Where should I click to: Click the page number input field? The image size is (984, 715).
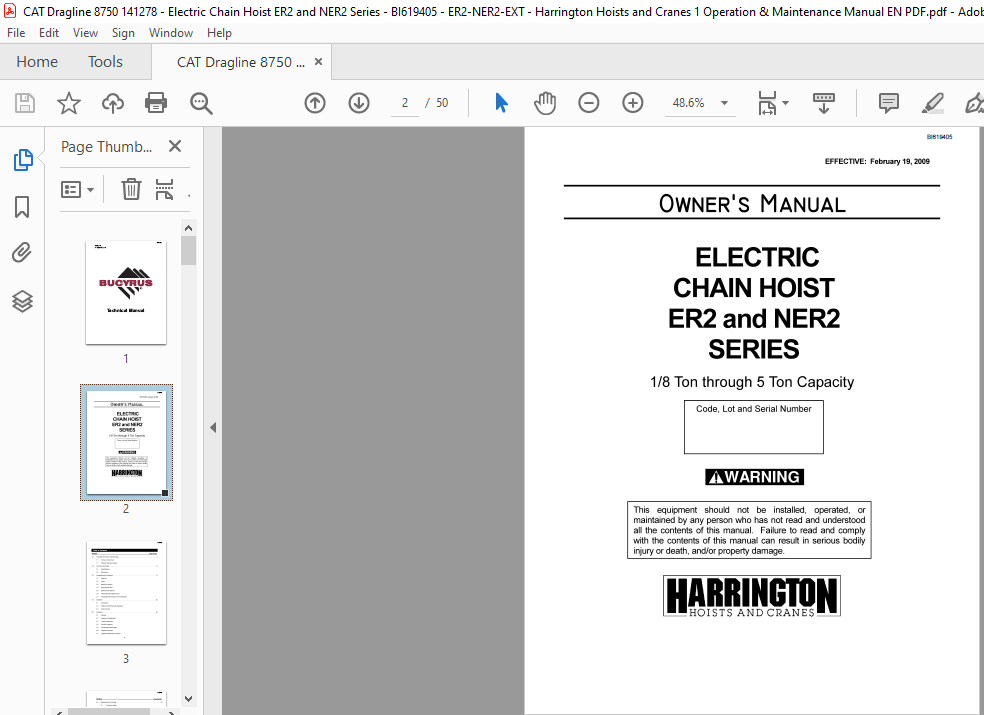[x=405, y=103]
